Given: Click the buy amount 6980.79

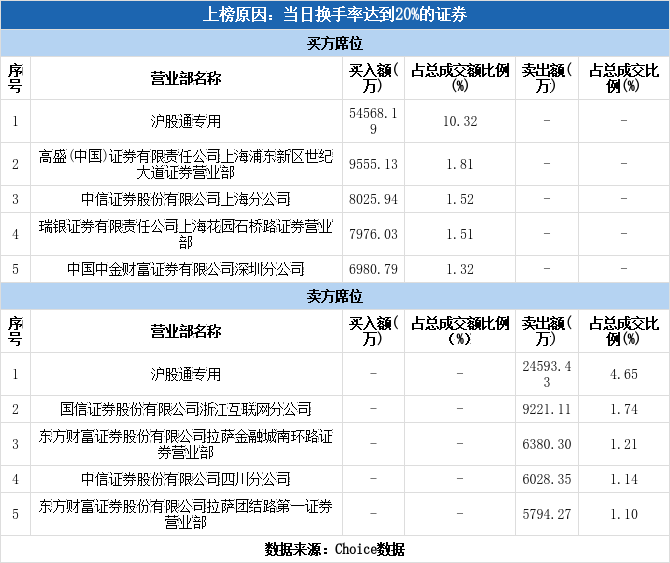Looking at the screenshot, I should (373, 269).
